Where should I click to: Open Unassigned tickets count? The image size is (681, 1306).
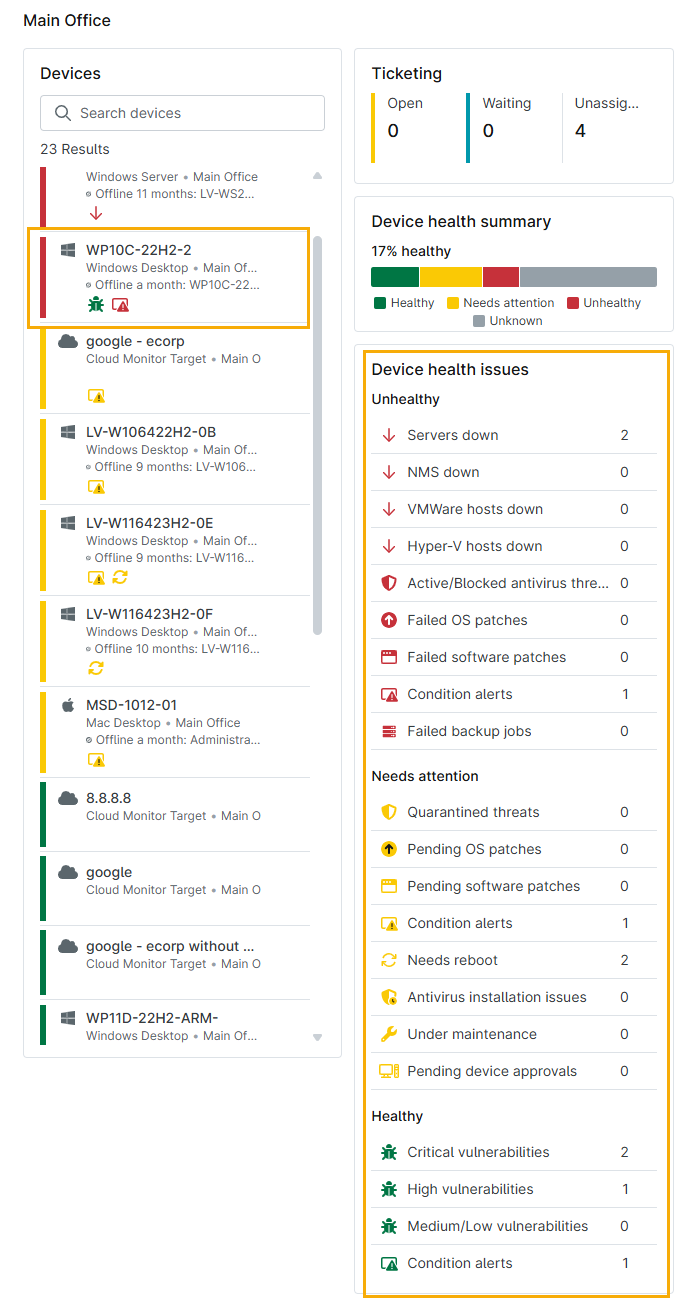click(580, 131)
